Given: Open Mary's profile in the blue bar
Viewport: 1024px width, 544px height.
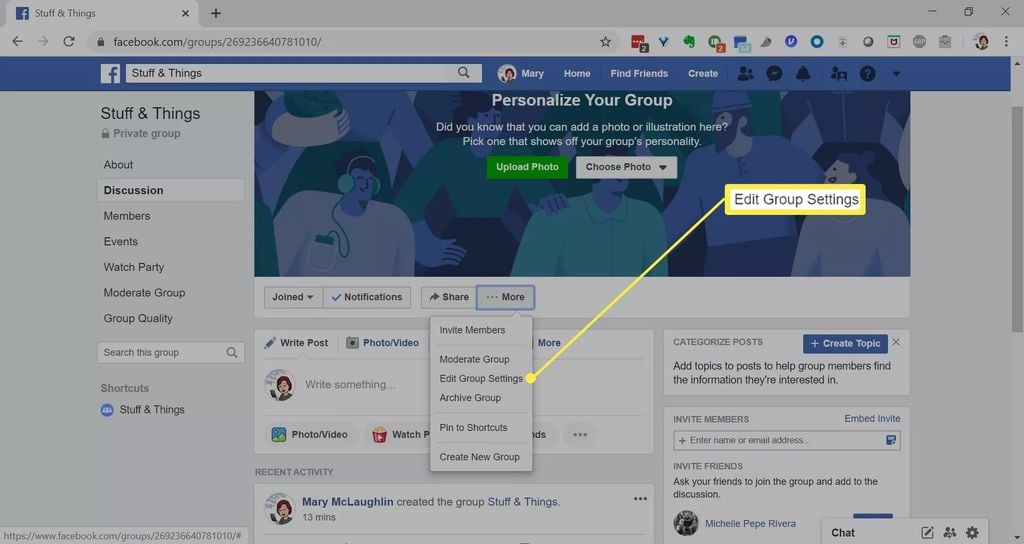Looking at the screenshot, I should tap(520, 73).
